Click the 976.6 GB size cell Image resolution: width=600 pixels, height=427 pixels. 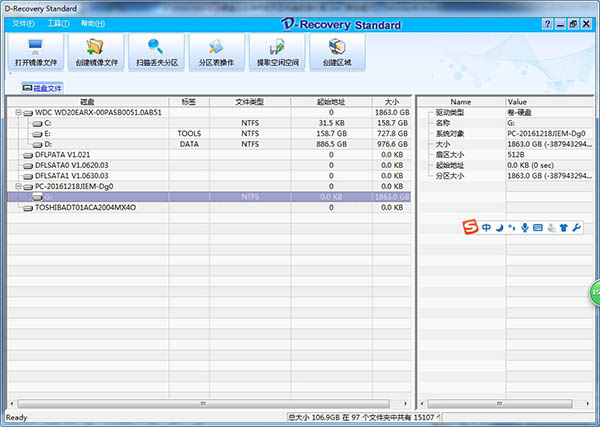392,144
